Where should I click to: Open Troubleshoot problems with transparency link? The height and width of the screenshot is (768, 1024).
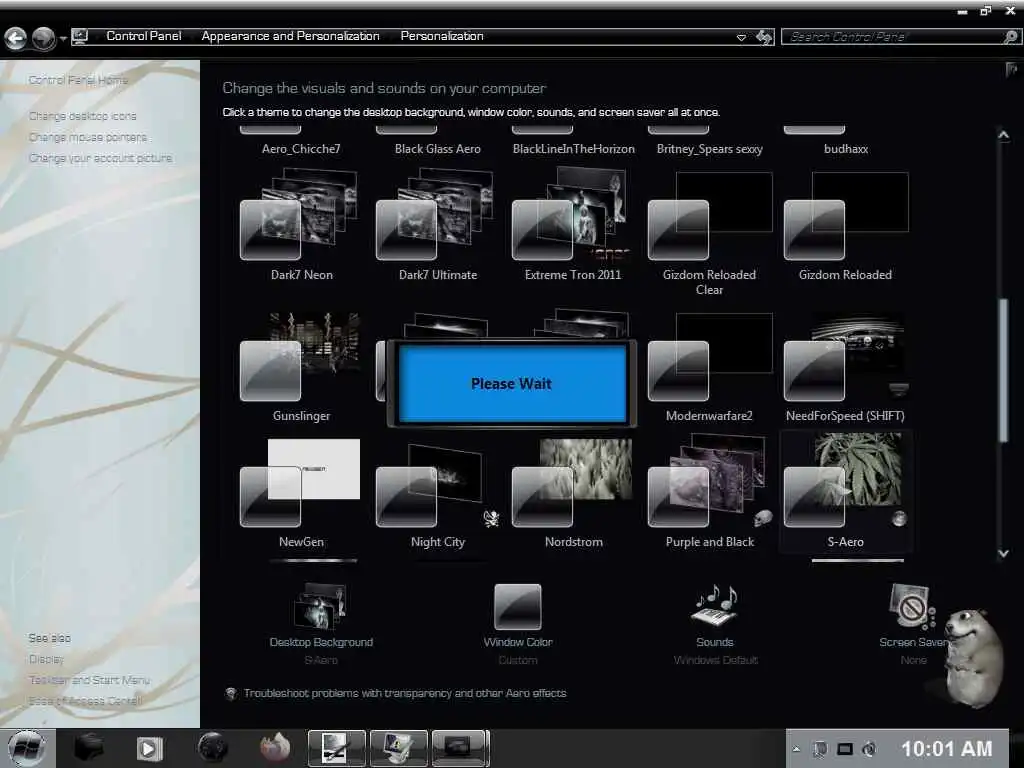404,693
